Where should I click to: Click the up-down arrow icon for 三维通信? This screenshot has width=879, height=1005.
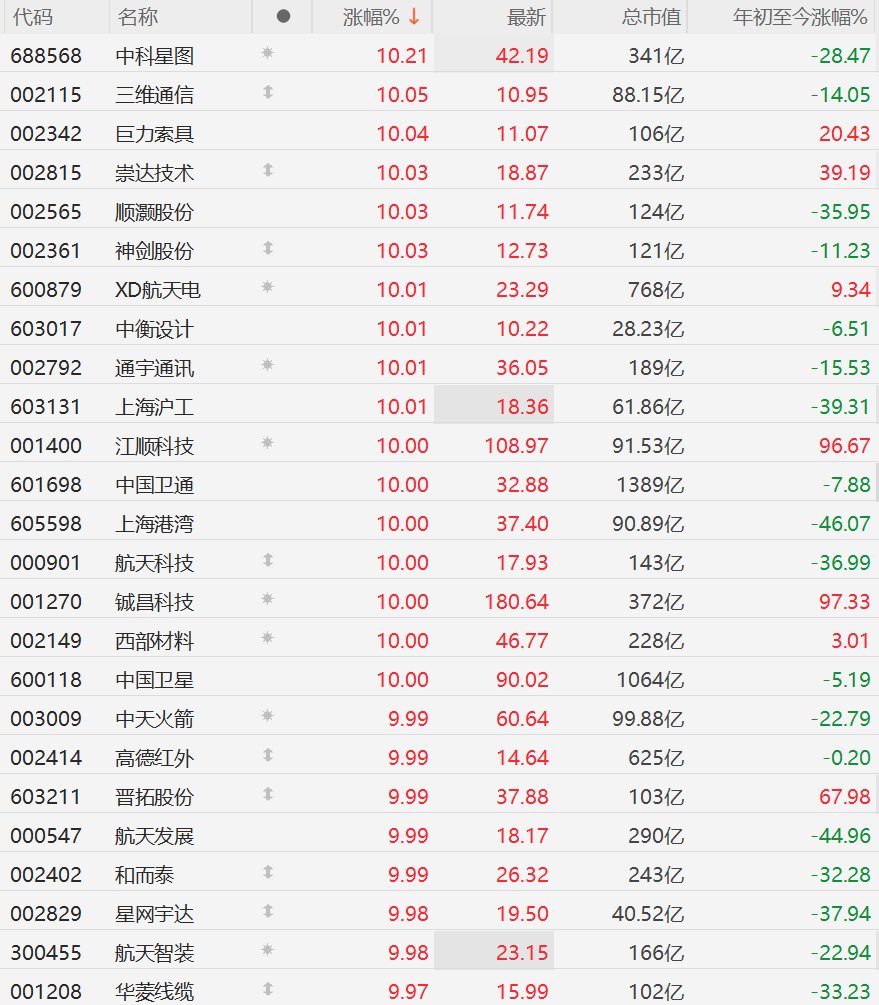point(268,92)
